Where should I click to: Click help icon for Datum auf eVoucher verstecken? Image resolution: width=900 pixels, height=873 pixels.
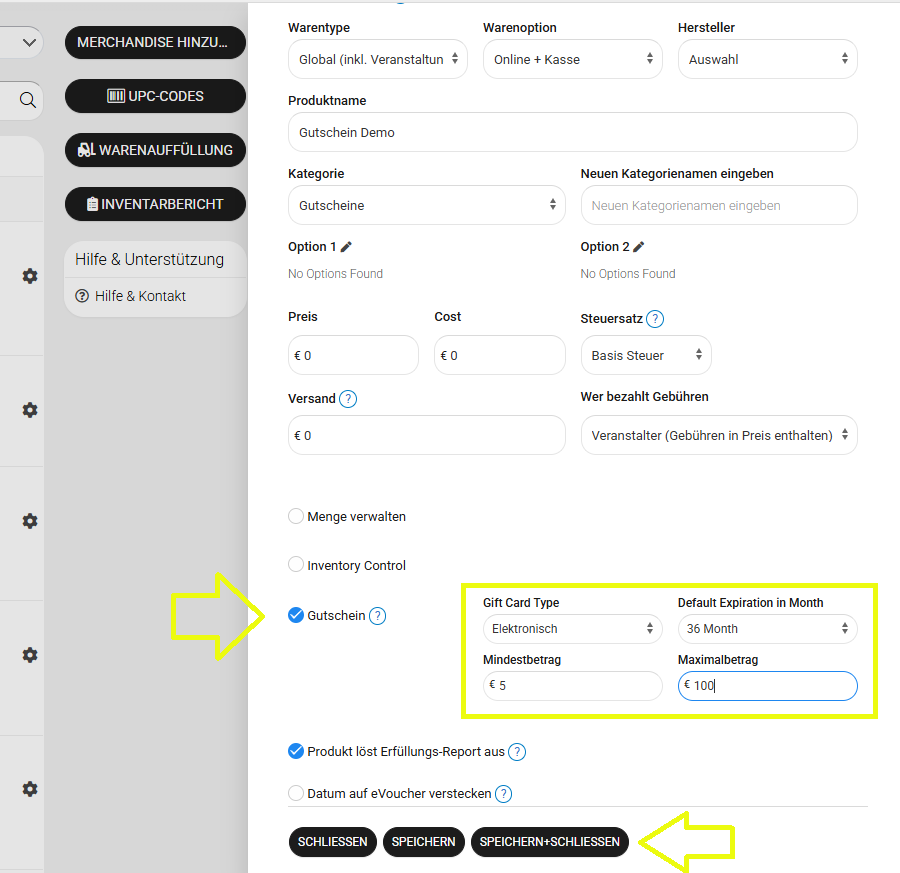[x=504, y=794]
